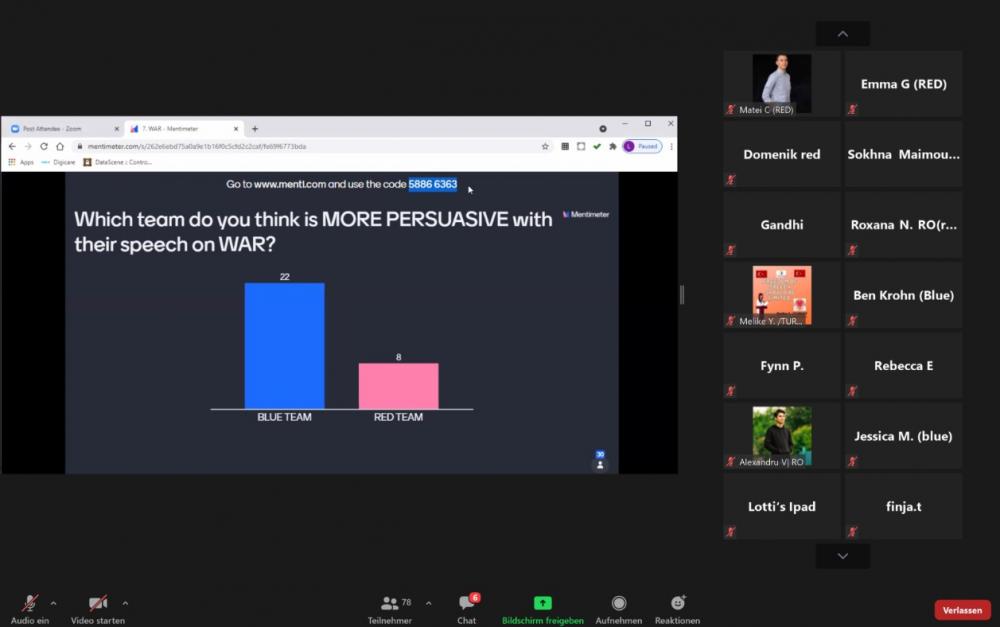The width and height of the screenshot is (1000, 627).
Task: Click the www.menti.com link text
Action: tap(290, 185)
